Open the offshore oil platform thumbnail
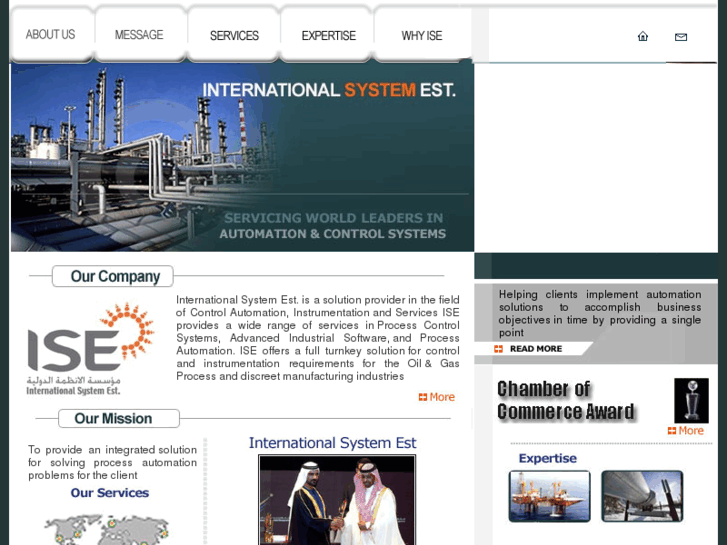 pyautogui.click(x=549, y=496)
